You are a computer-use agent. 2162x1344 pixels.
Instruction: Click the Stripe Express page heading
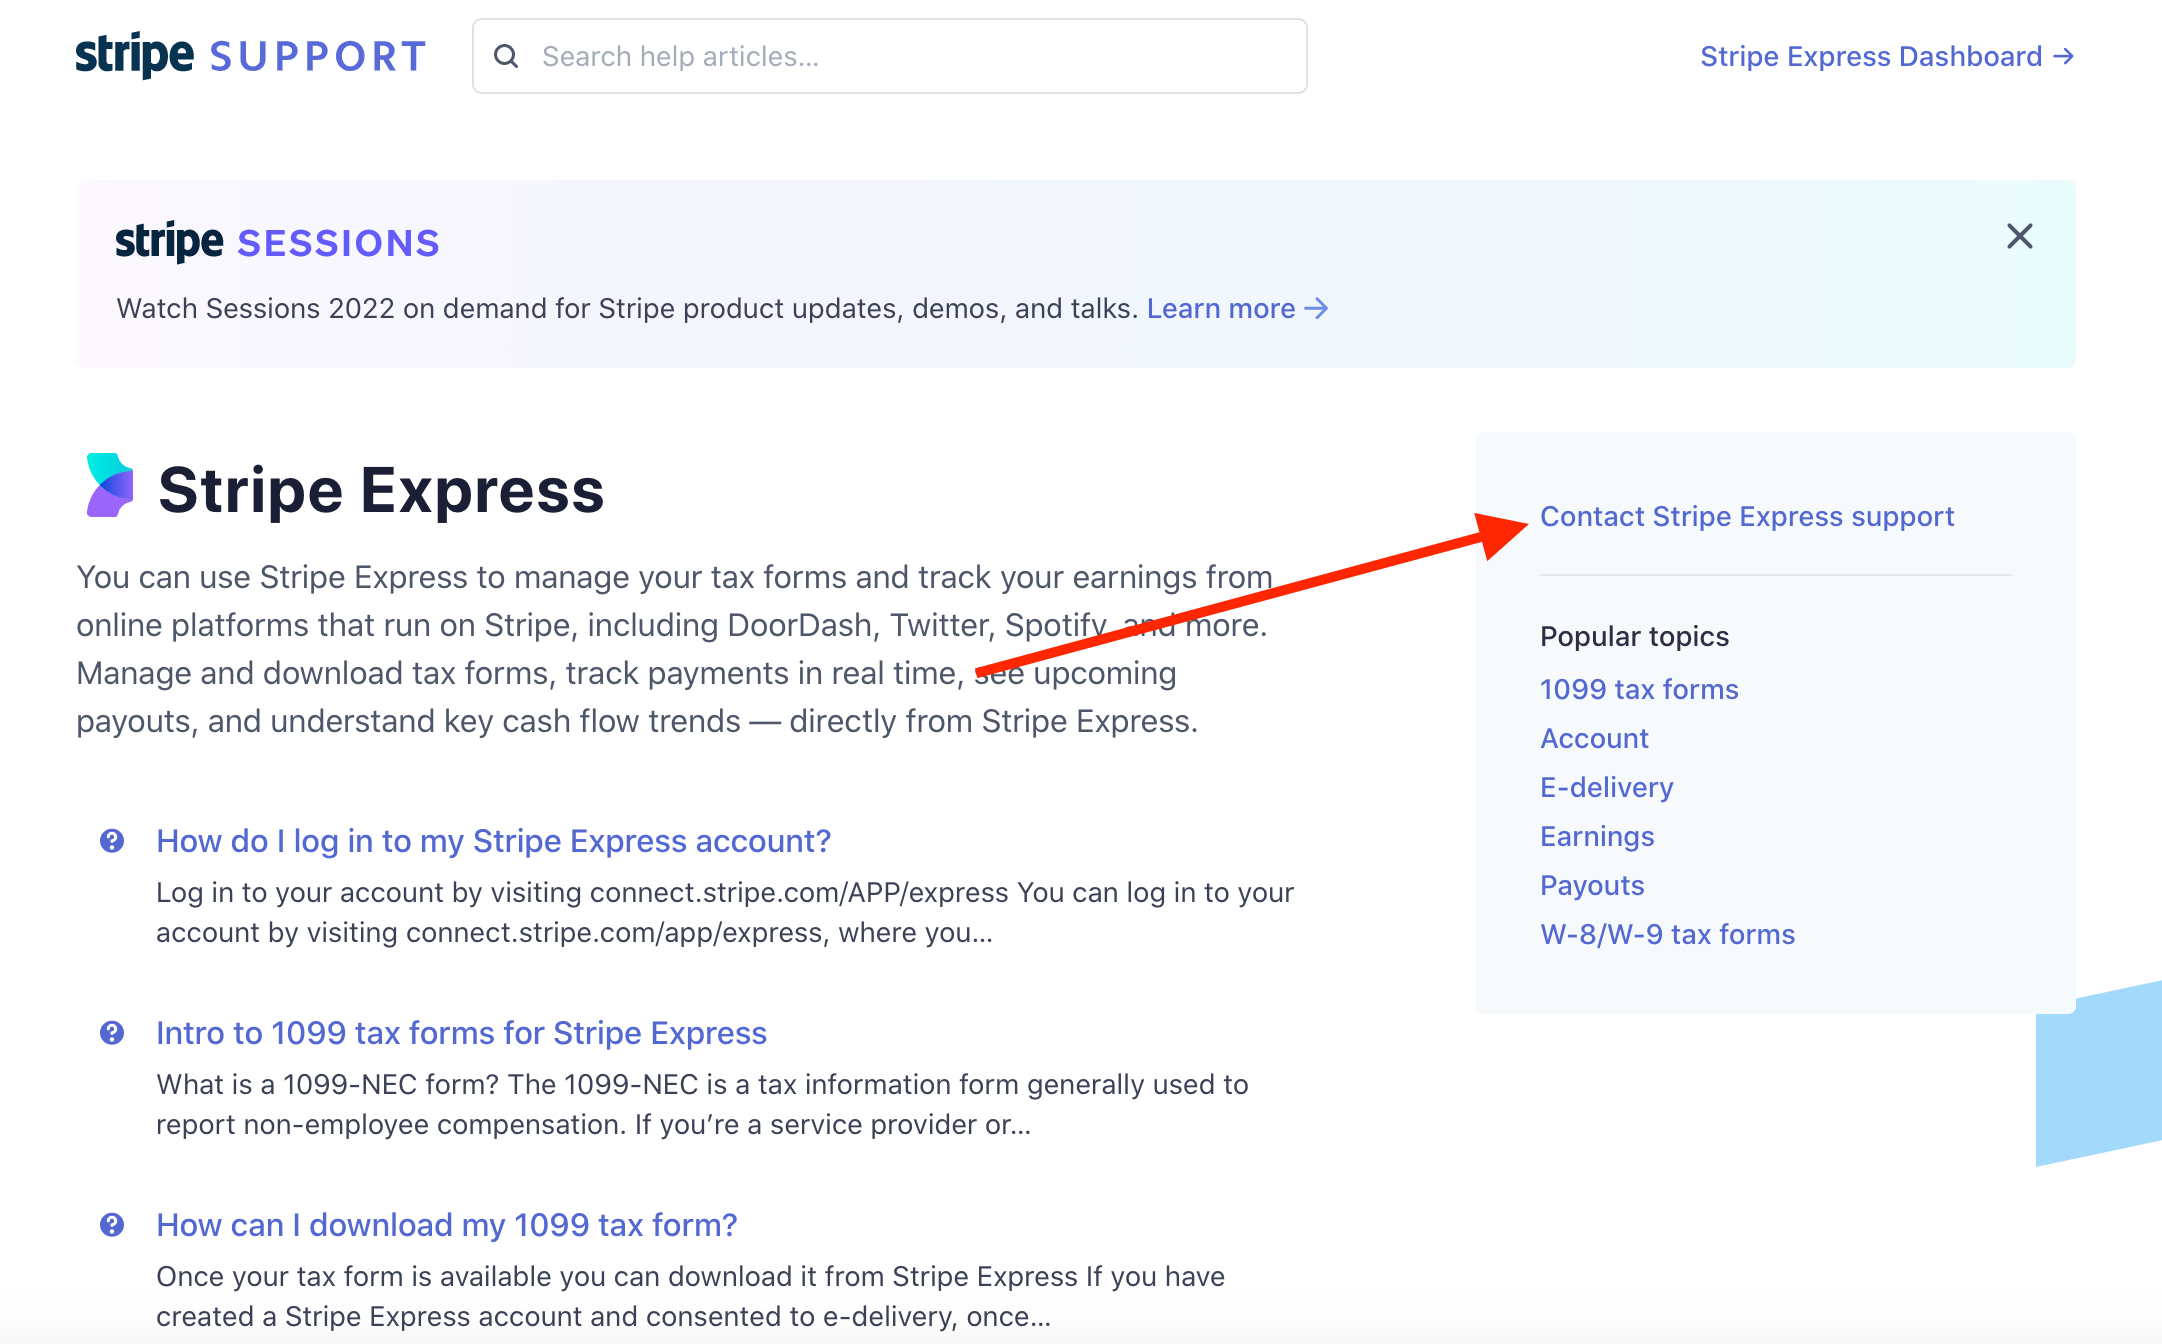coord(381,490)
